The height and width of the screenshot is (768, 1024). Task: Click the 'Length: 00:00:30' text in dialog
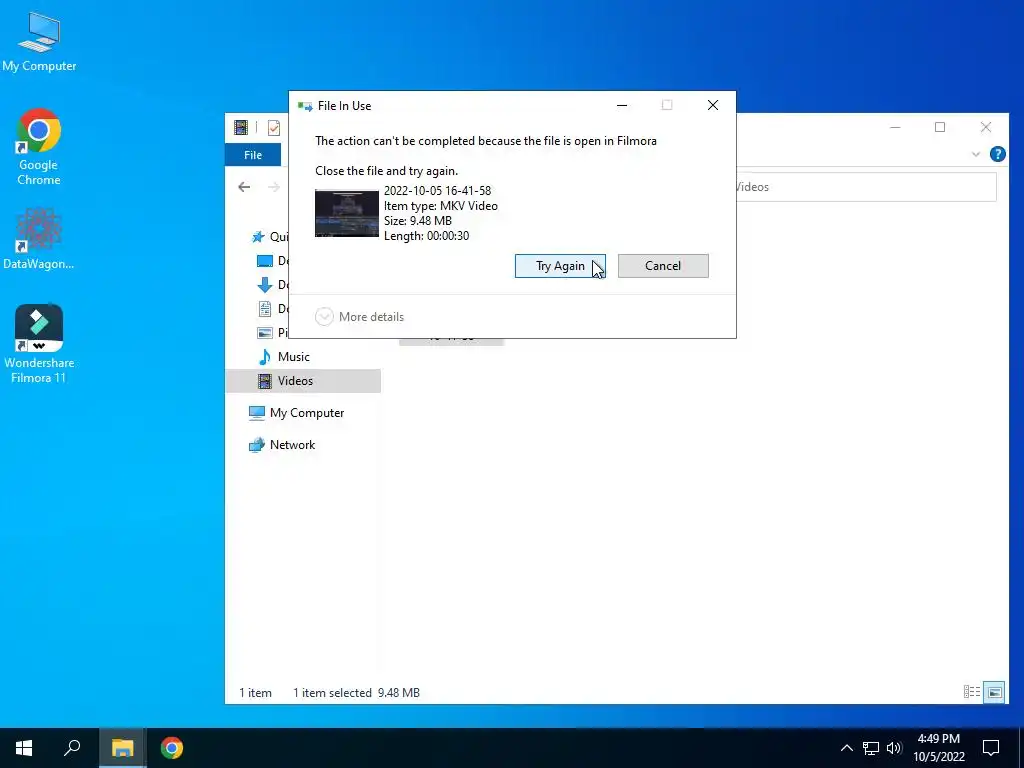[426, 236]
